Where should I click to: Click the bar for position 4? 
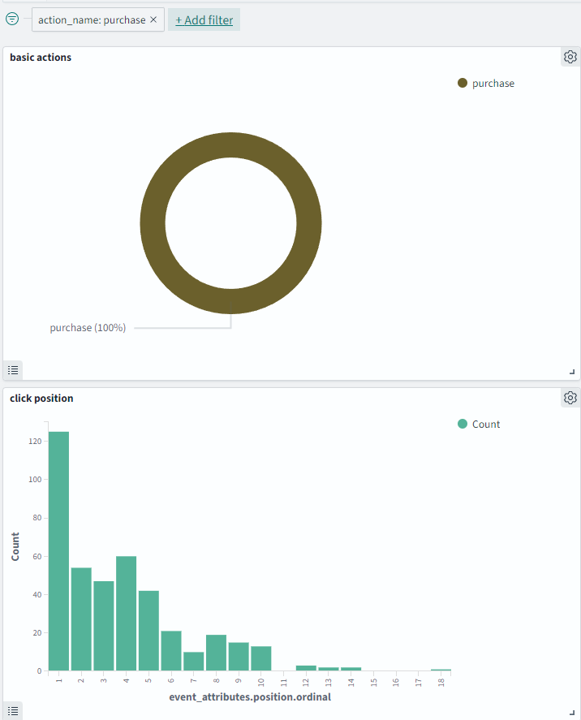click(126, 613)
